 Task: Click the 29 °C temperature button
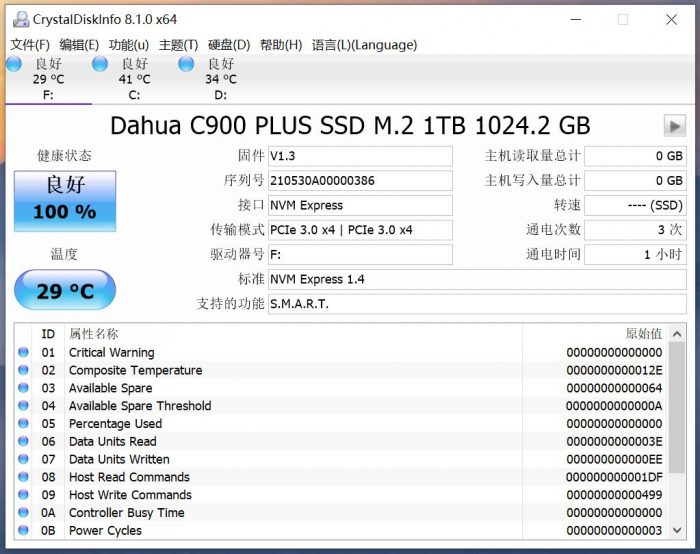coord(65,291)
